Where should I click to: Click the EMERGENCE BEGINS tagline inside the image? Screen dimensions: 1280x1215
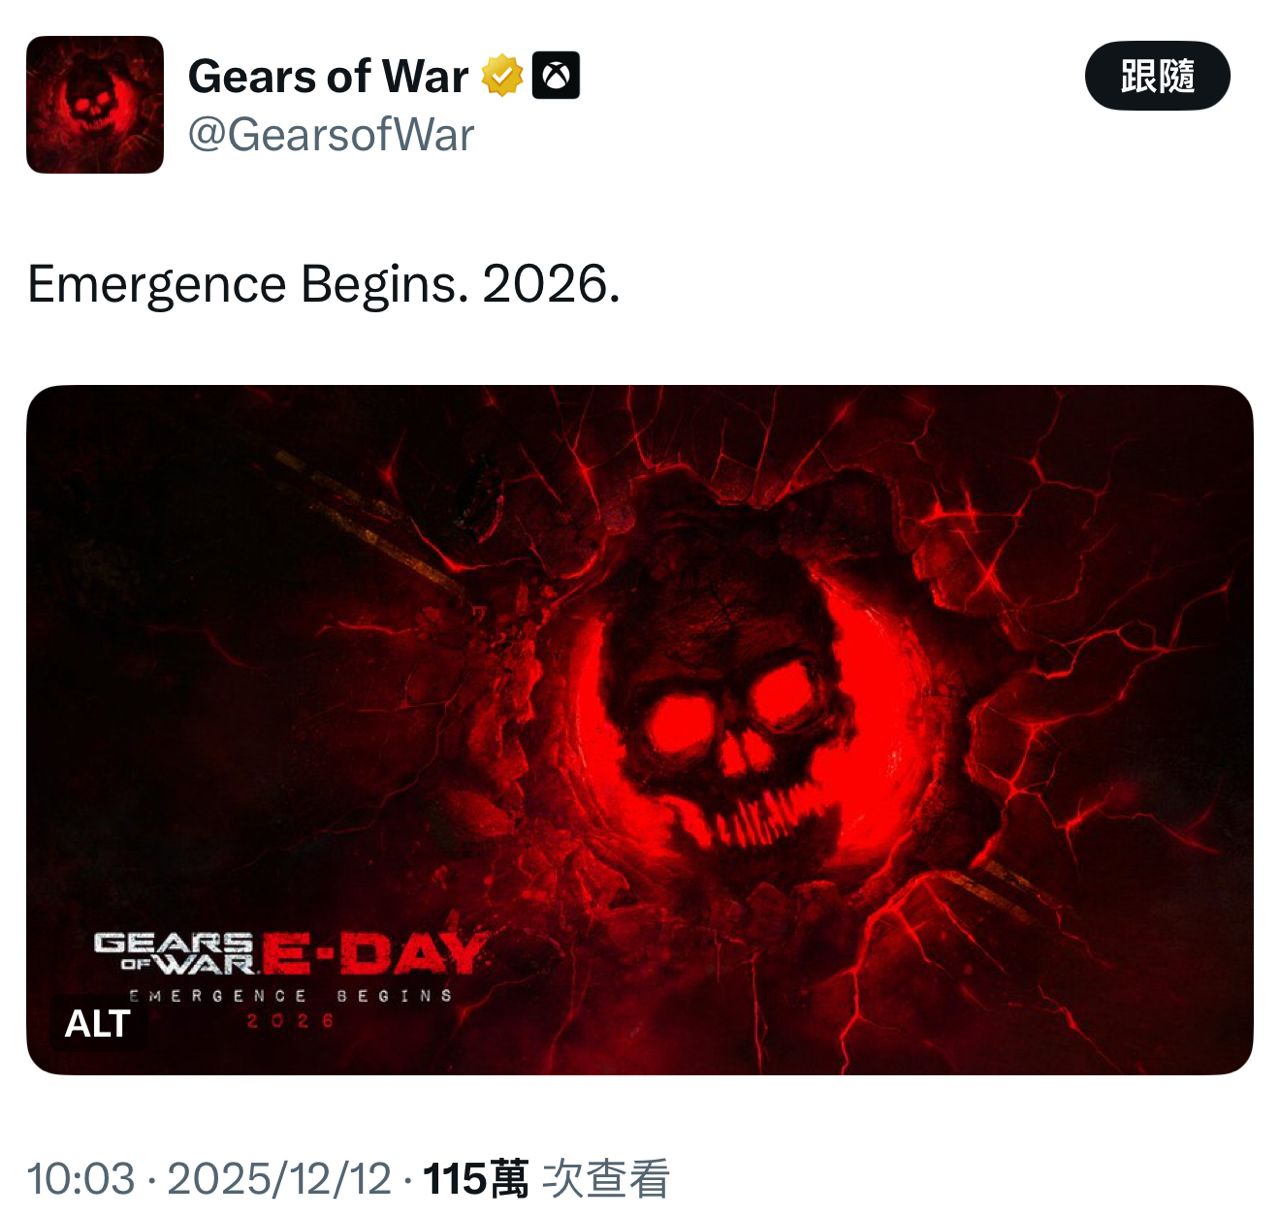291,996
